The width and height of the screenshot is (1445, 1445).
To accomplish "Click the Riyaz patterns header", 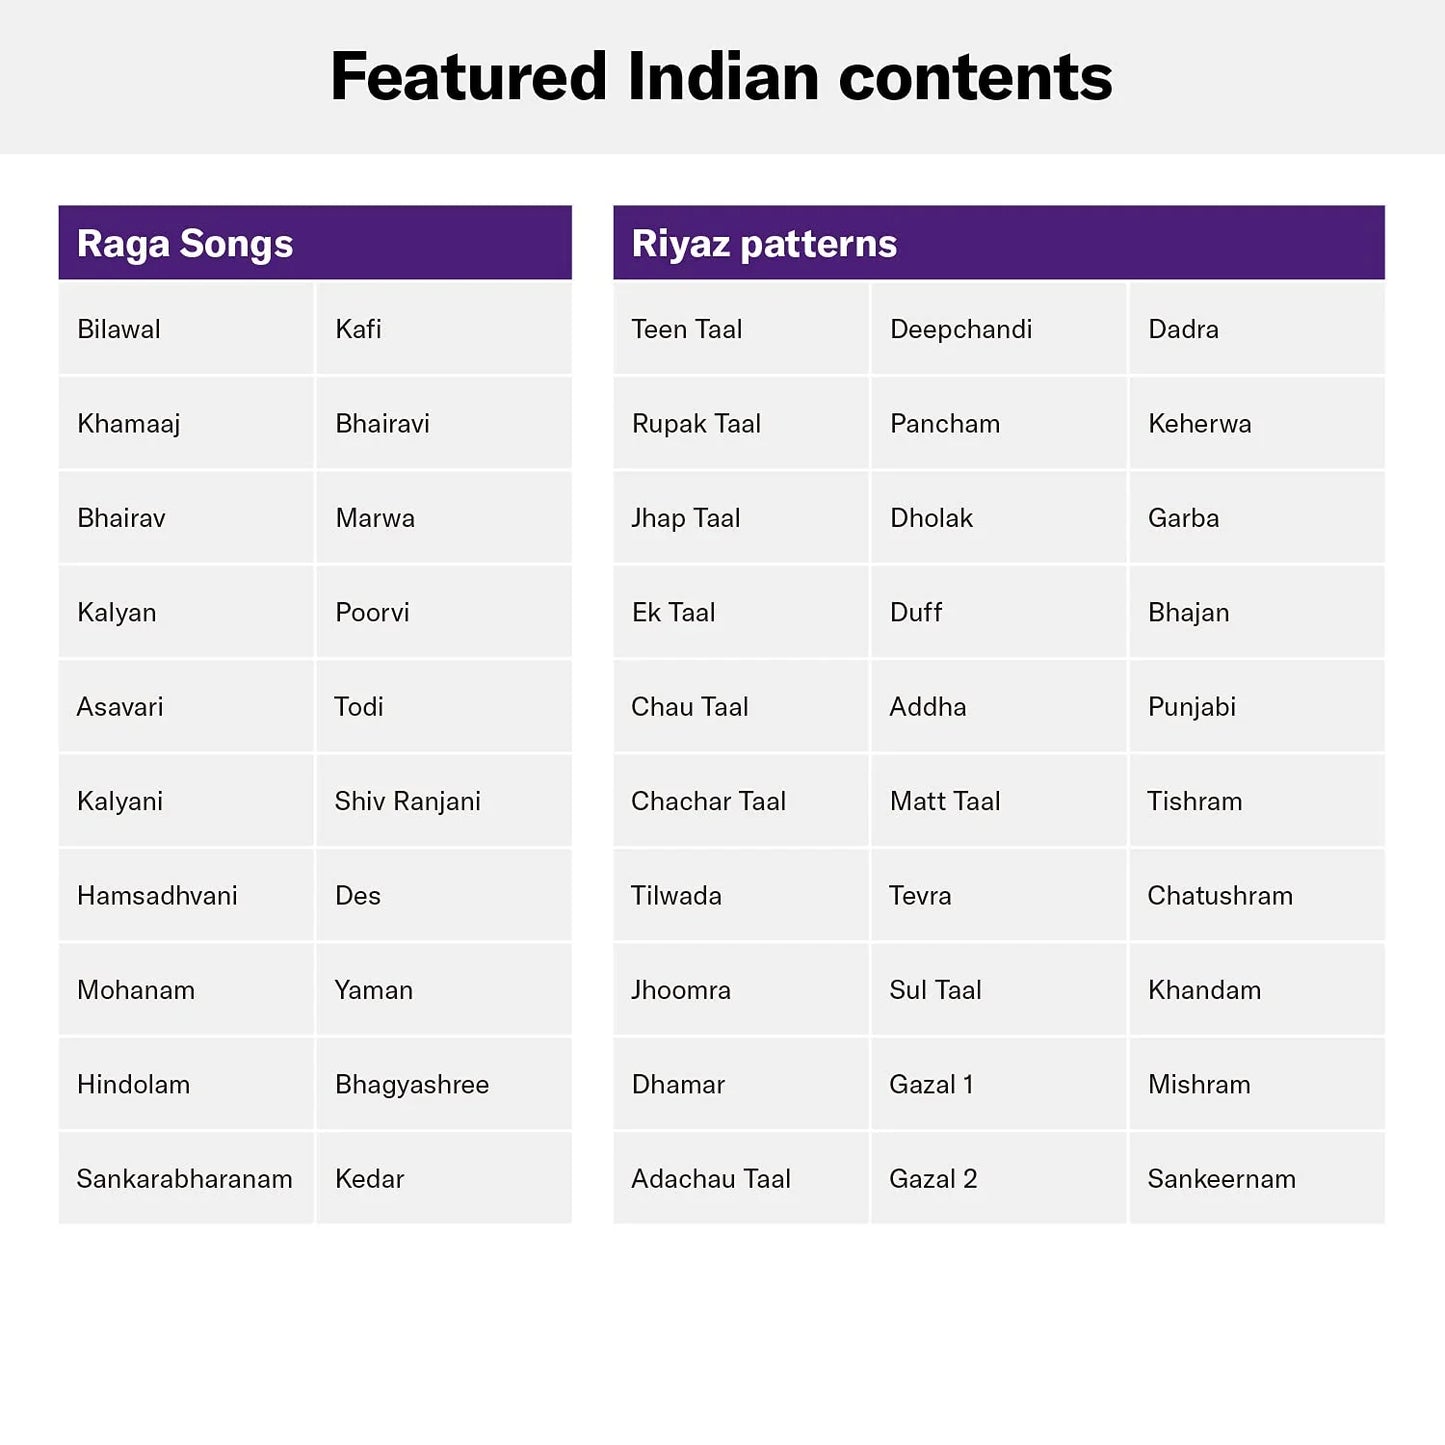I will (764, 244).
